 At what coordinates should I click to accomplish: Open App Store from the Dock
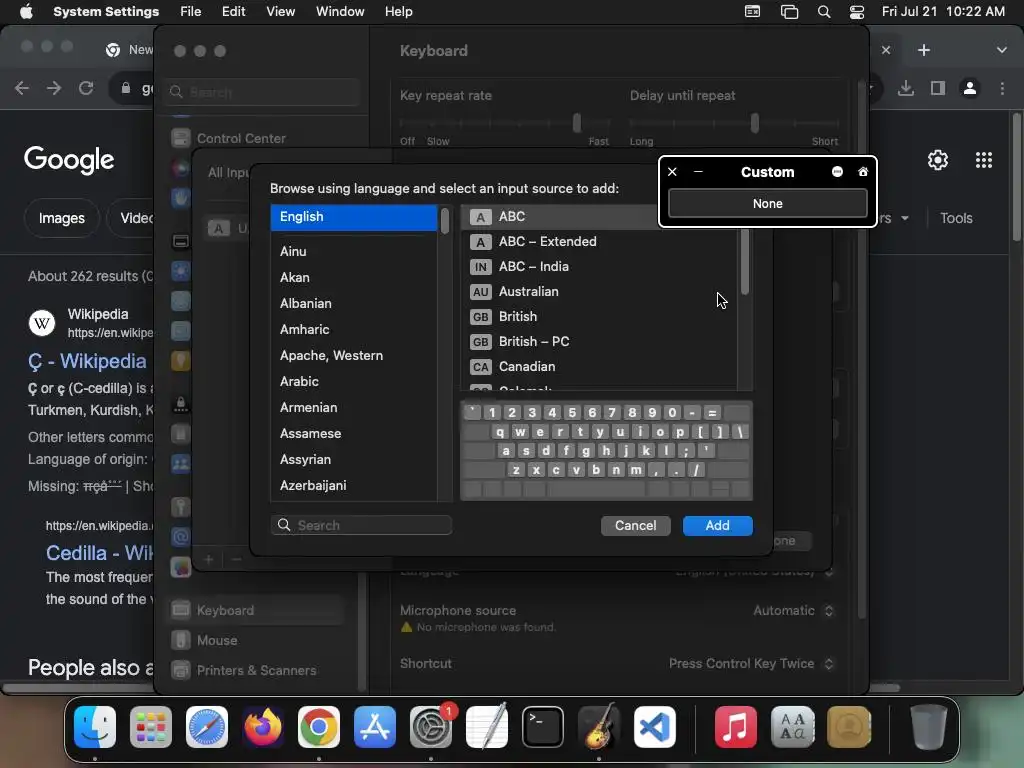[x=375, y=727]
